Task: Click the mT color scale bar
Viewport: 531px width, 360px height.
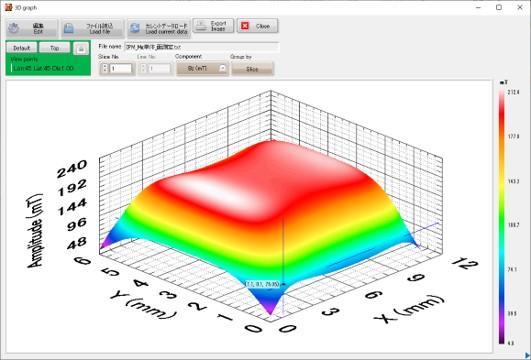Action: pyautogui.click(x=502, y=217)
